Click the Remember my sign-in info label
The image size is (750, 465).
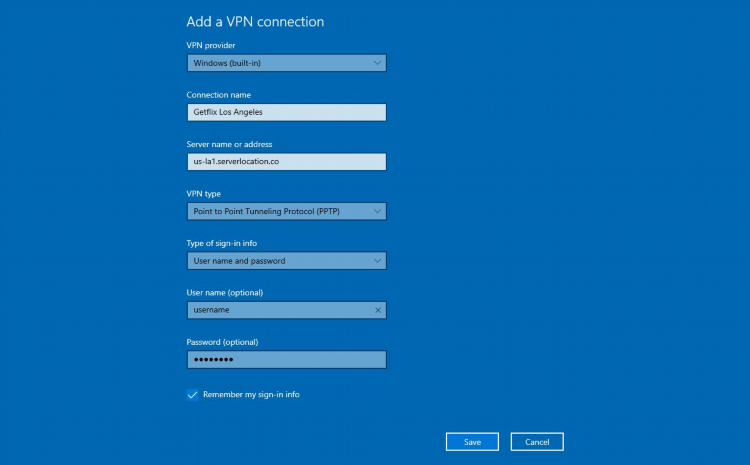click(251, 395)
